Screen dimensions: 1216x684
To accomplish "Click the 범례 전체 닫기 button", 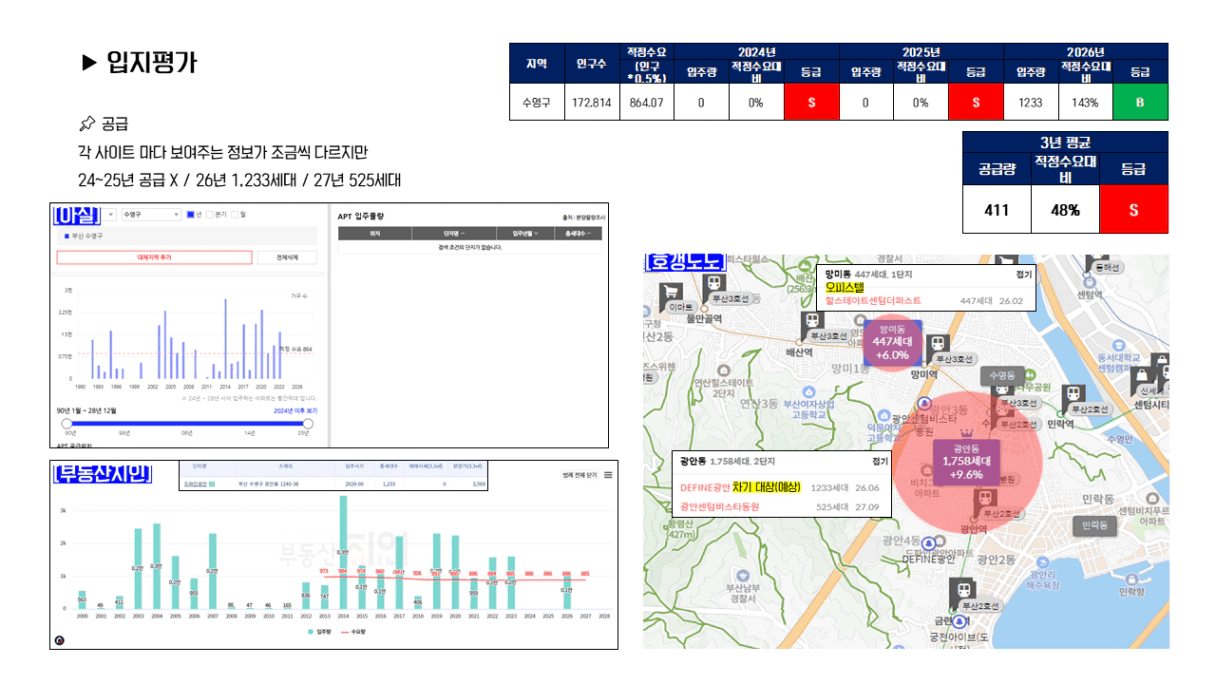I will (x=580, y=475).
